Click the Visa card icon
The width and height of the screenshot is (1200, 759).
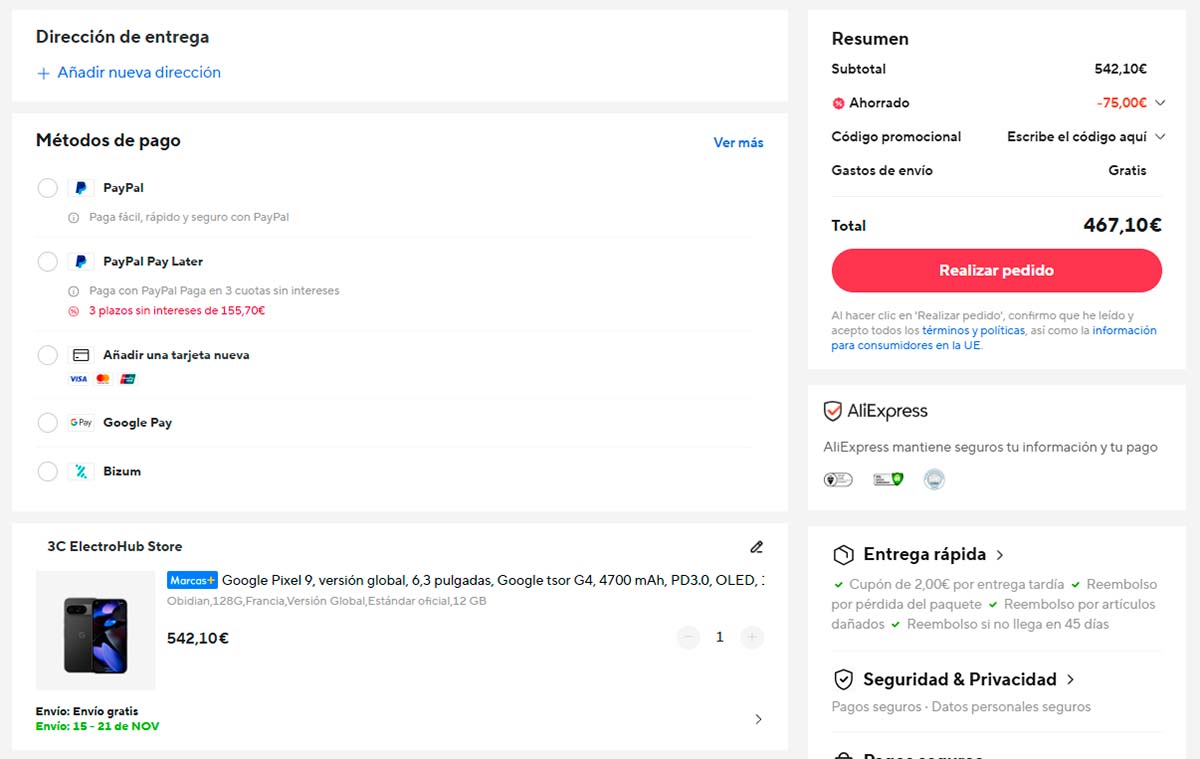click(x=78, y=378)
